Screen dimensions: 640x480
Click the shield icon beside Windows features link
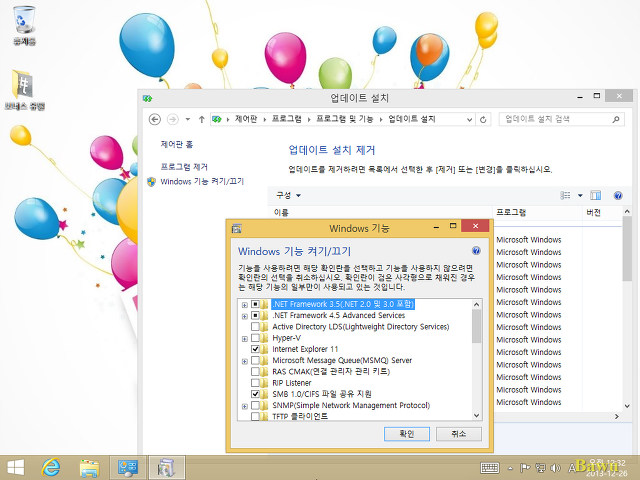pos(151,182)
